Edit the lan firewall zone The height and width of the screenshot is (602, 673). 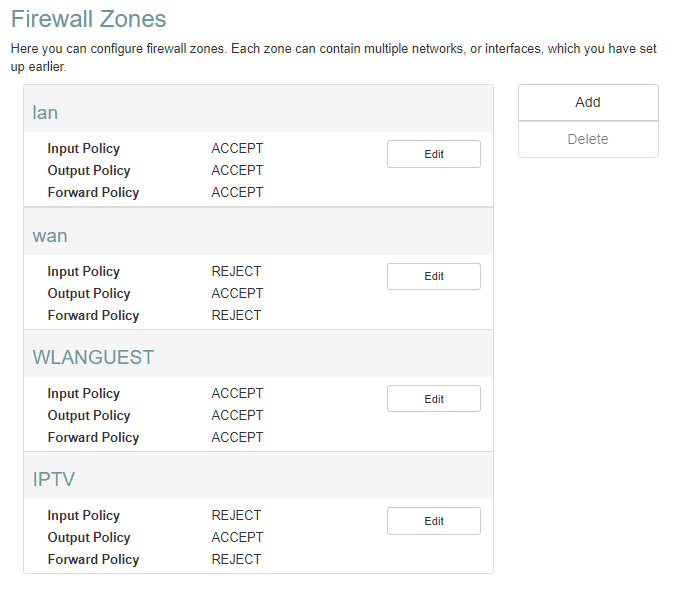click(434, 154)
